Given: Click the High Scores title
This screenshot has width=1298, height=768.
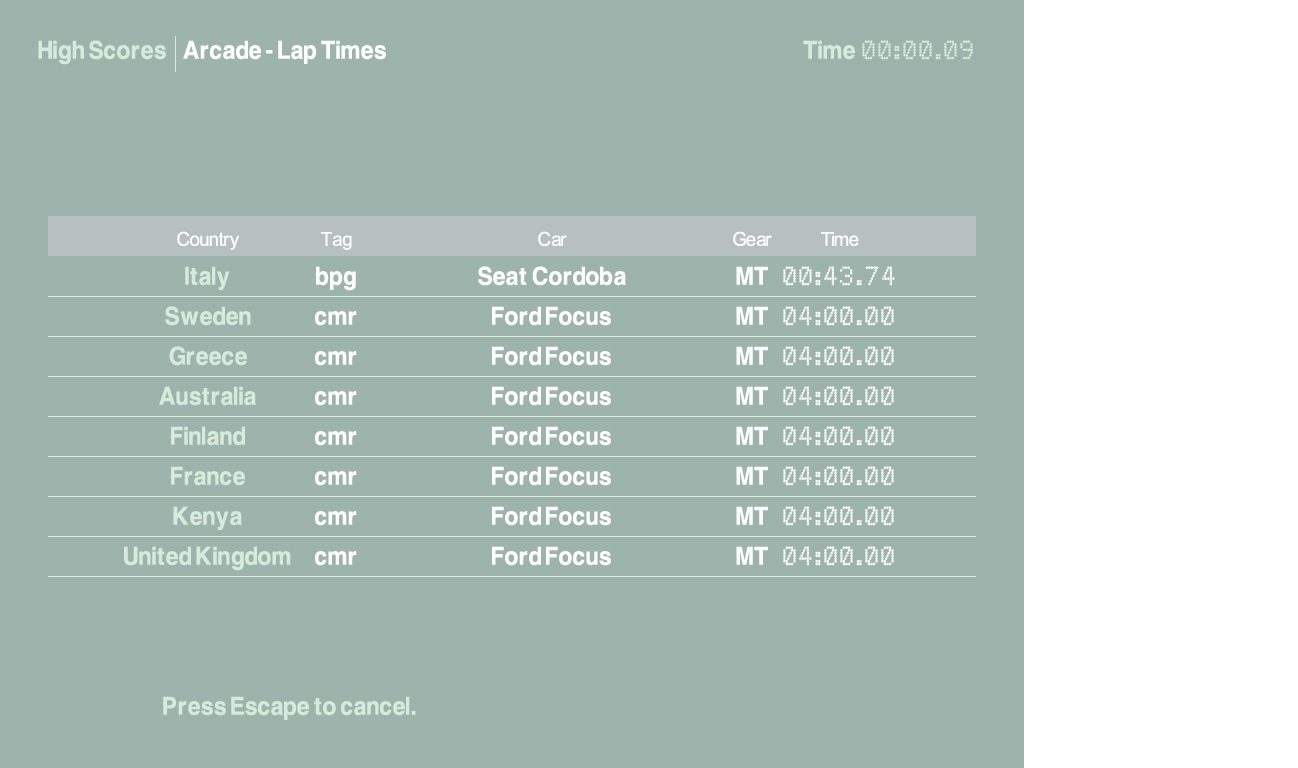Looking at the screenshot, I should tap(101, 51).
